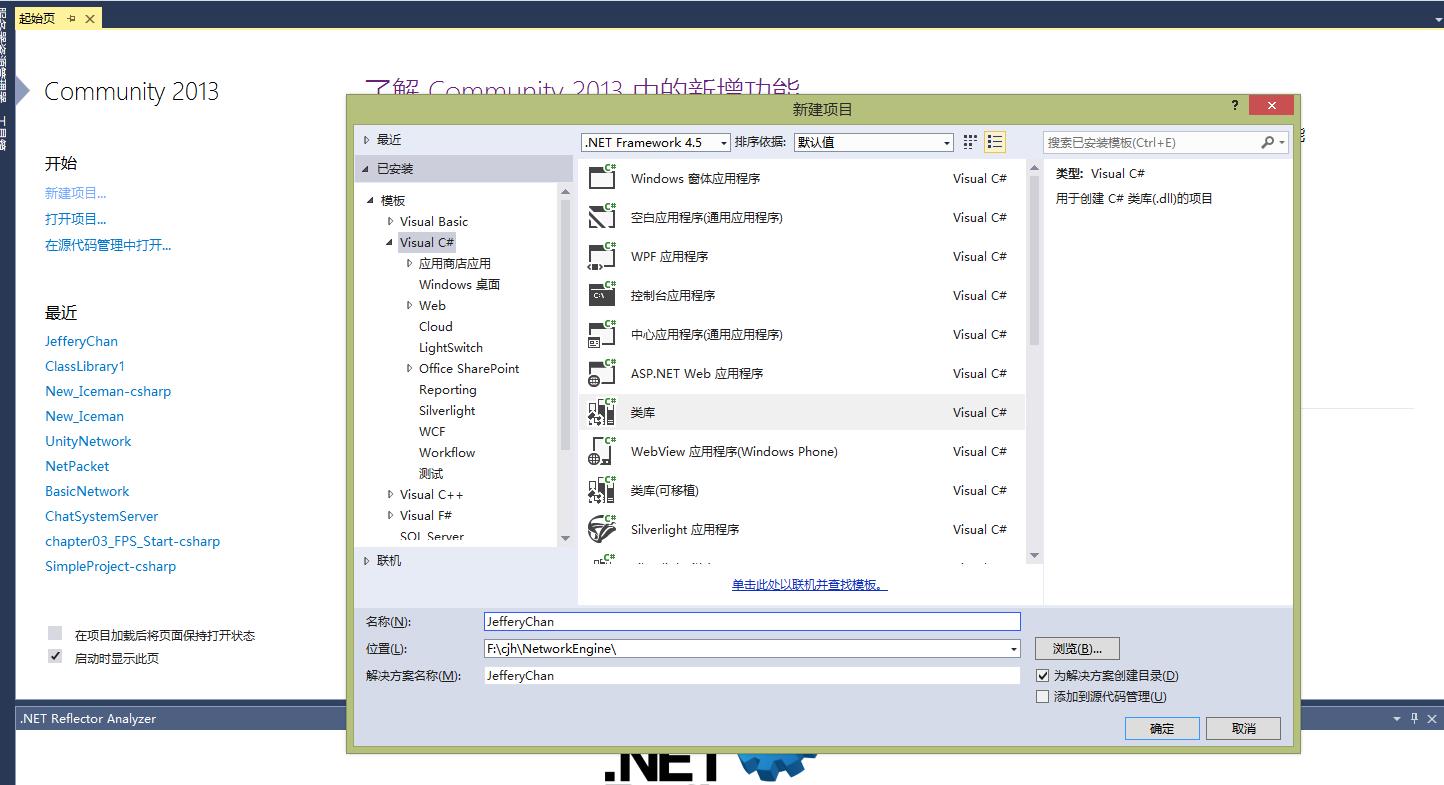Choose the WebView 应用程序(Windows Phone) icon
Viewport: 1444px width, 785px height.
[602, 451]
